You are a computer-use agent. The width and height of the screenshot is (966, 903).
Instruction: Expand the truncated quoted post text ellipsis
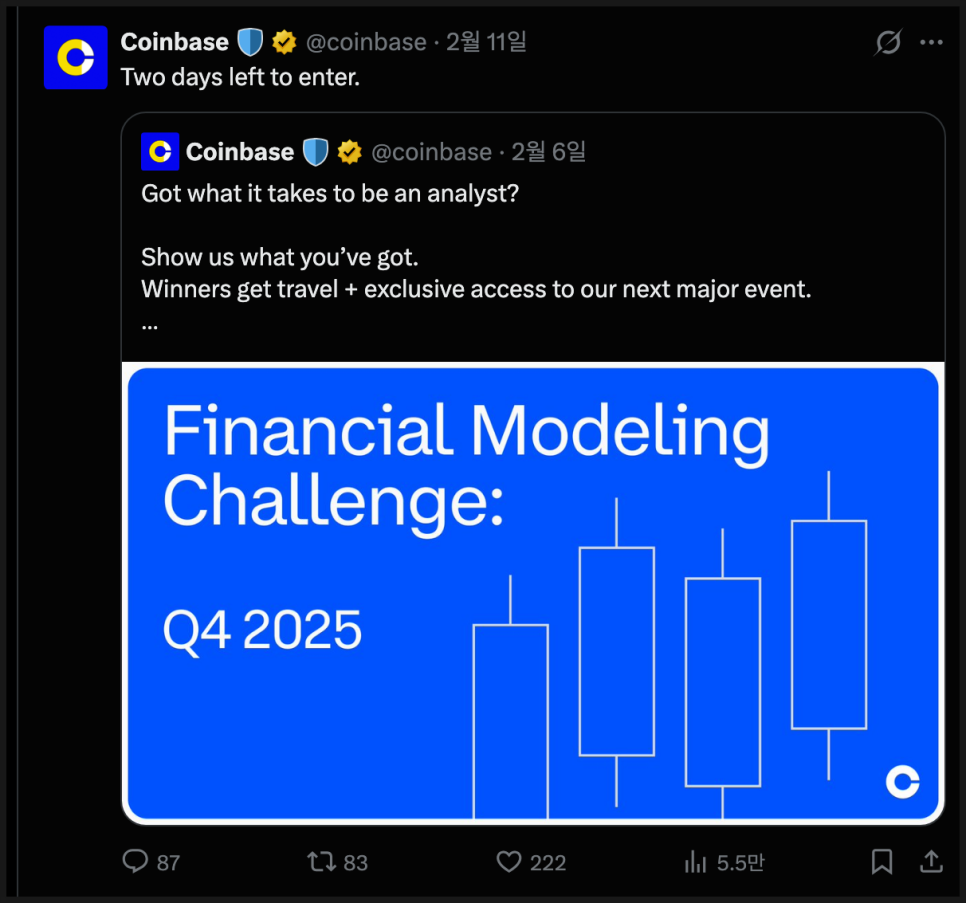[150, 324]
